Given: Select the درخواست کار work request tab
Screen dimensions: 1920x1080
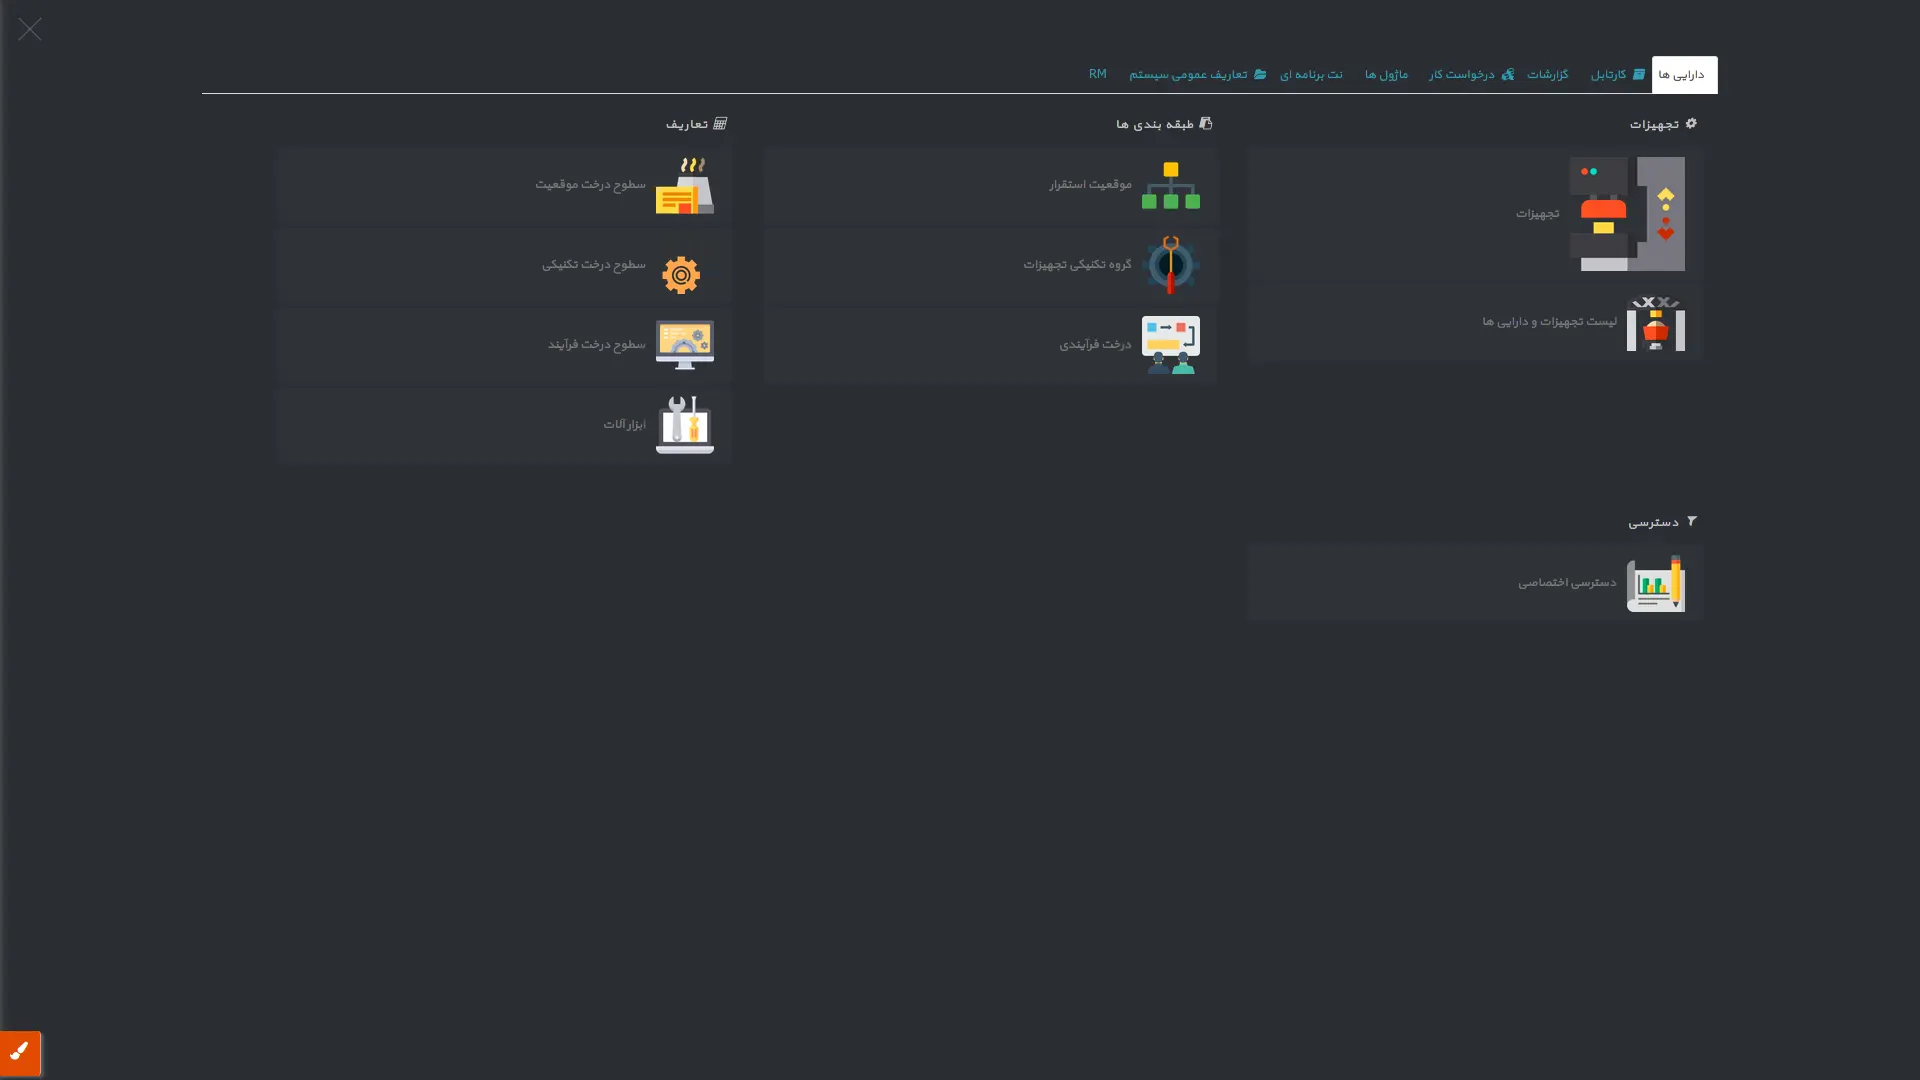Looking at the screenshot, I should [1470, 75].
